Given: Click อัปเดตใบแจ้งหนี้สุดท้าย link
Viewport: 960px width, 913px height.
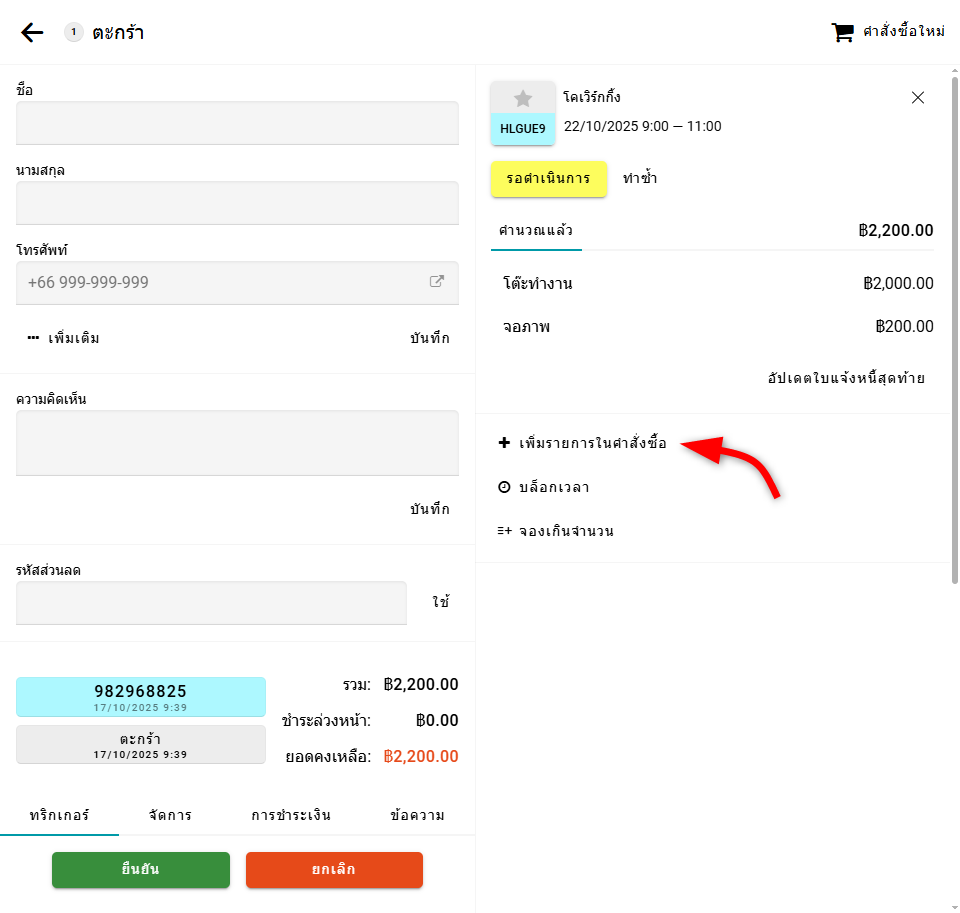Looking at the screenshot, I should (845, 378).
